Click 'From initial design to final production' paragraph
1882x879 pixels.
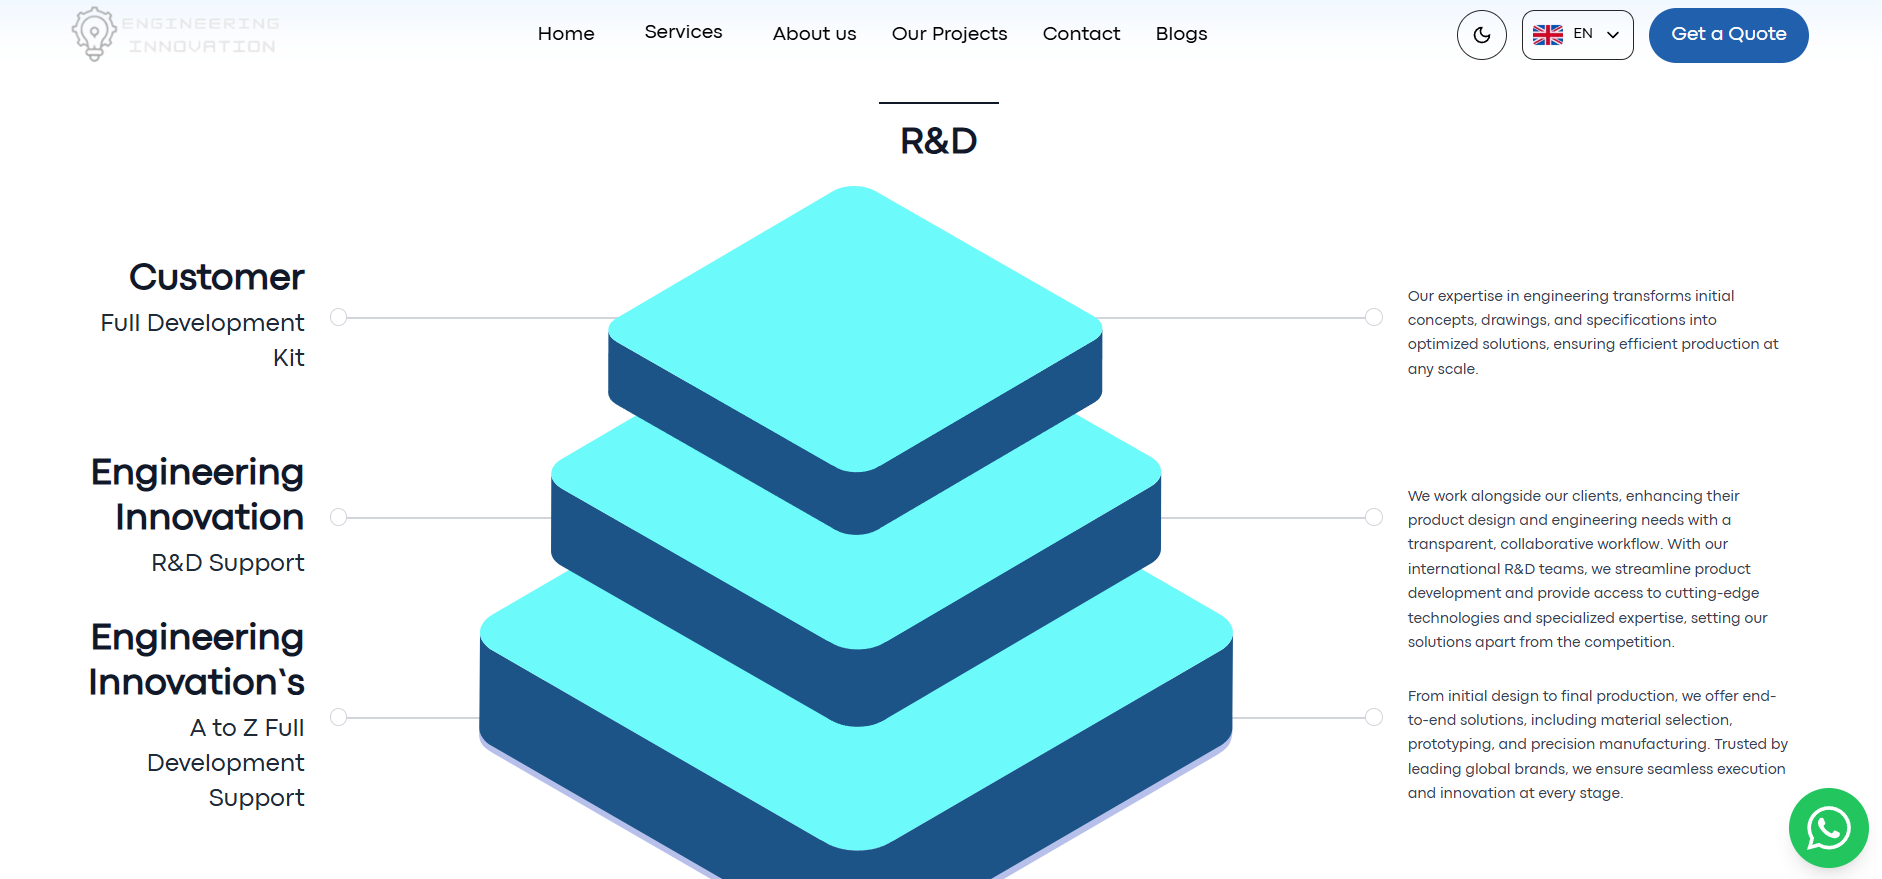click(x=1597, y=744)
